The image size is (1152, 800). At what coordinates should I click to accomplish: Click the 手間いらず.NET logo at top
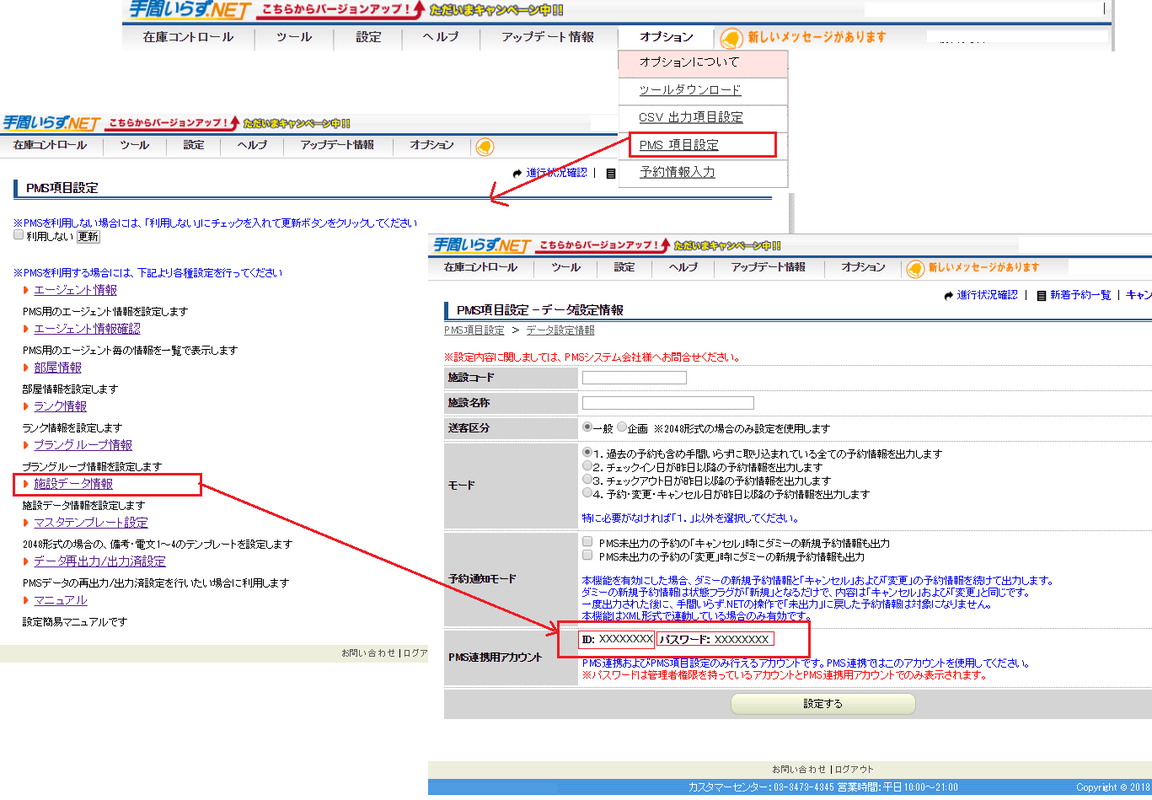(189, 10)
